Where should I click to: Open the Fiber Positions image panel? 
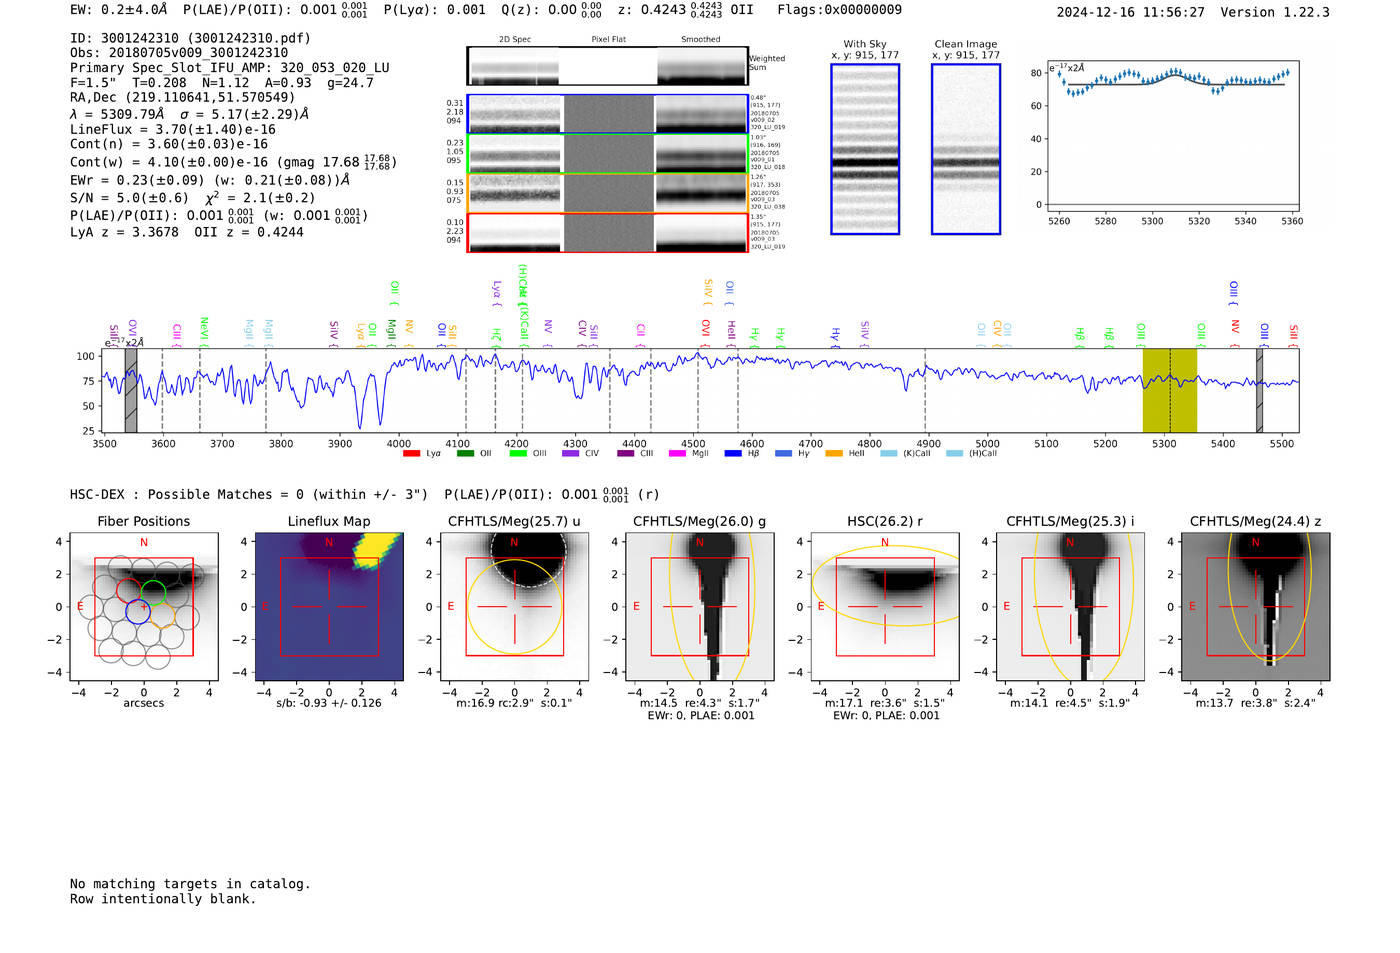click(144, 607)
